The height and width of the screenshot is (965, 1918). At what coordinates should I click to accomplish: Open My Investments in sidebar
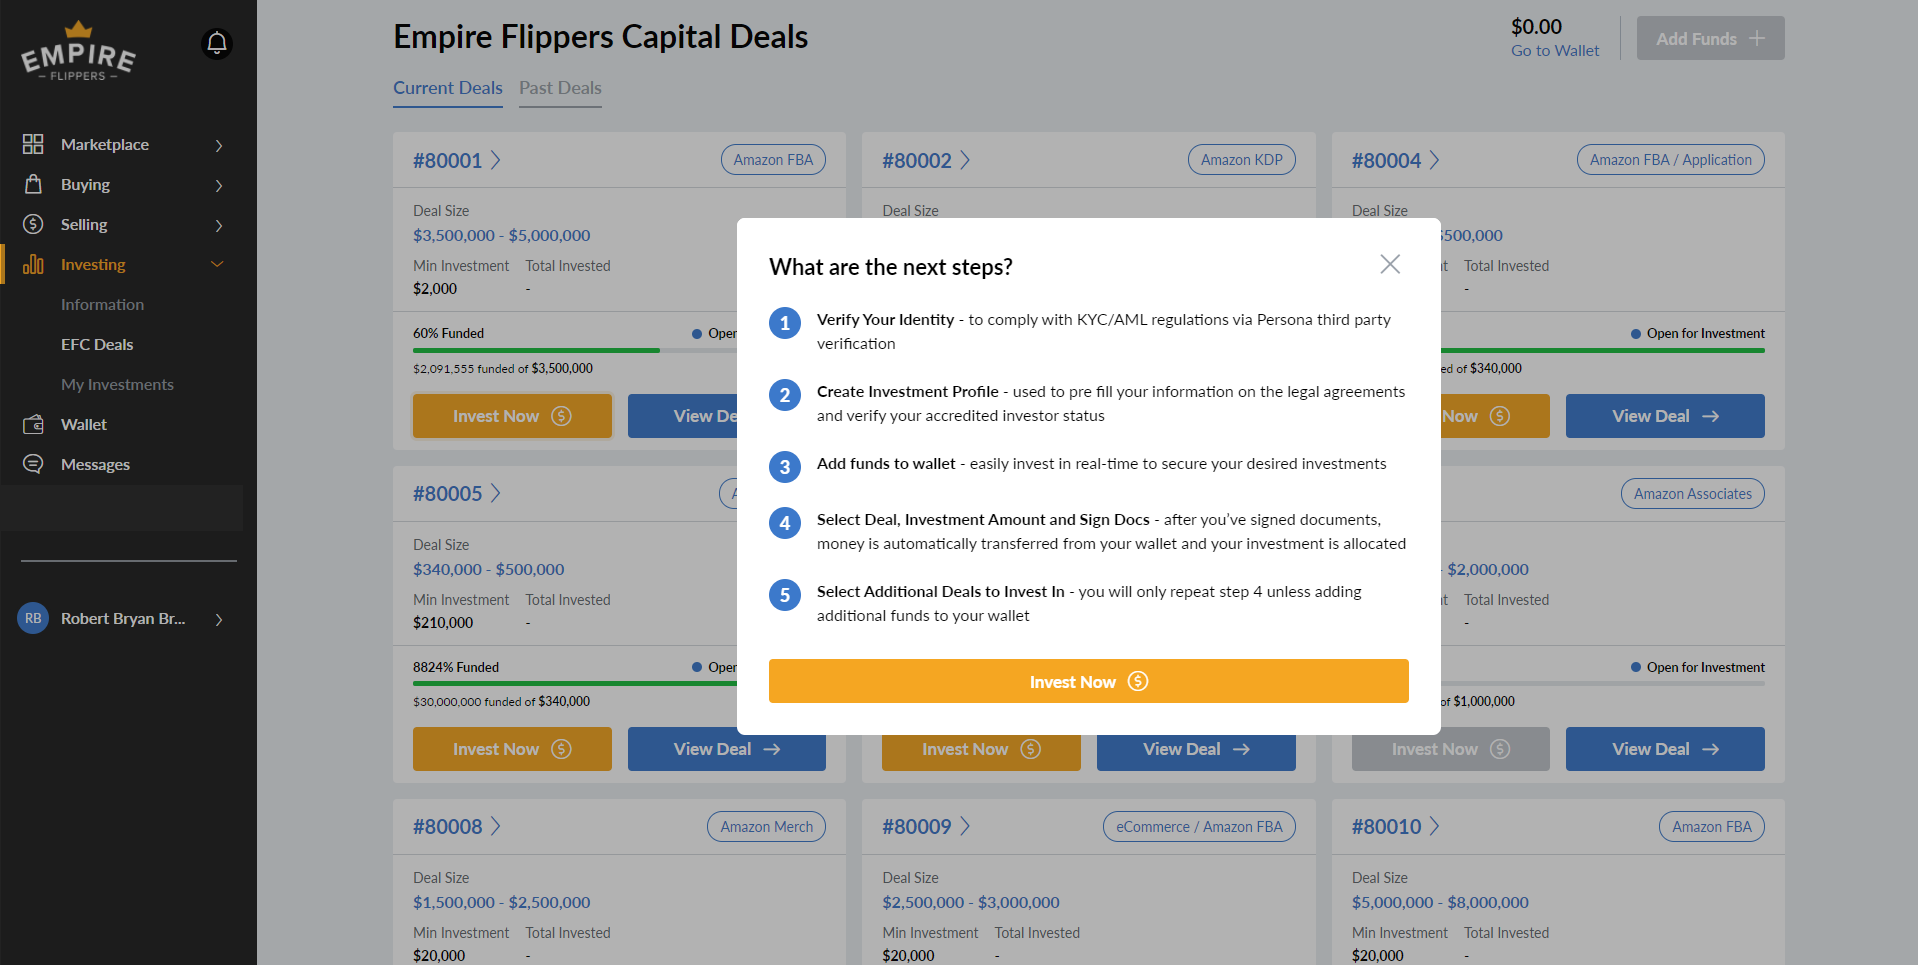tap(117, 384)
